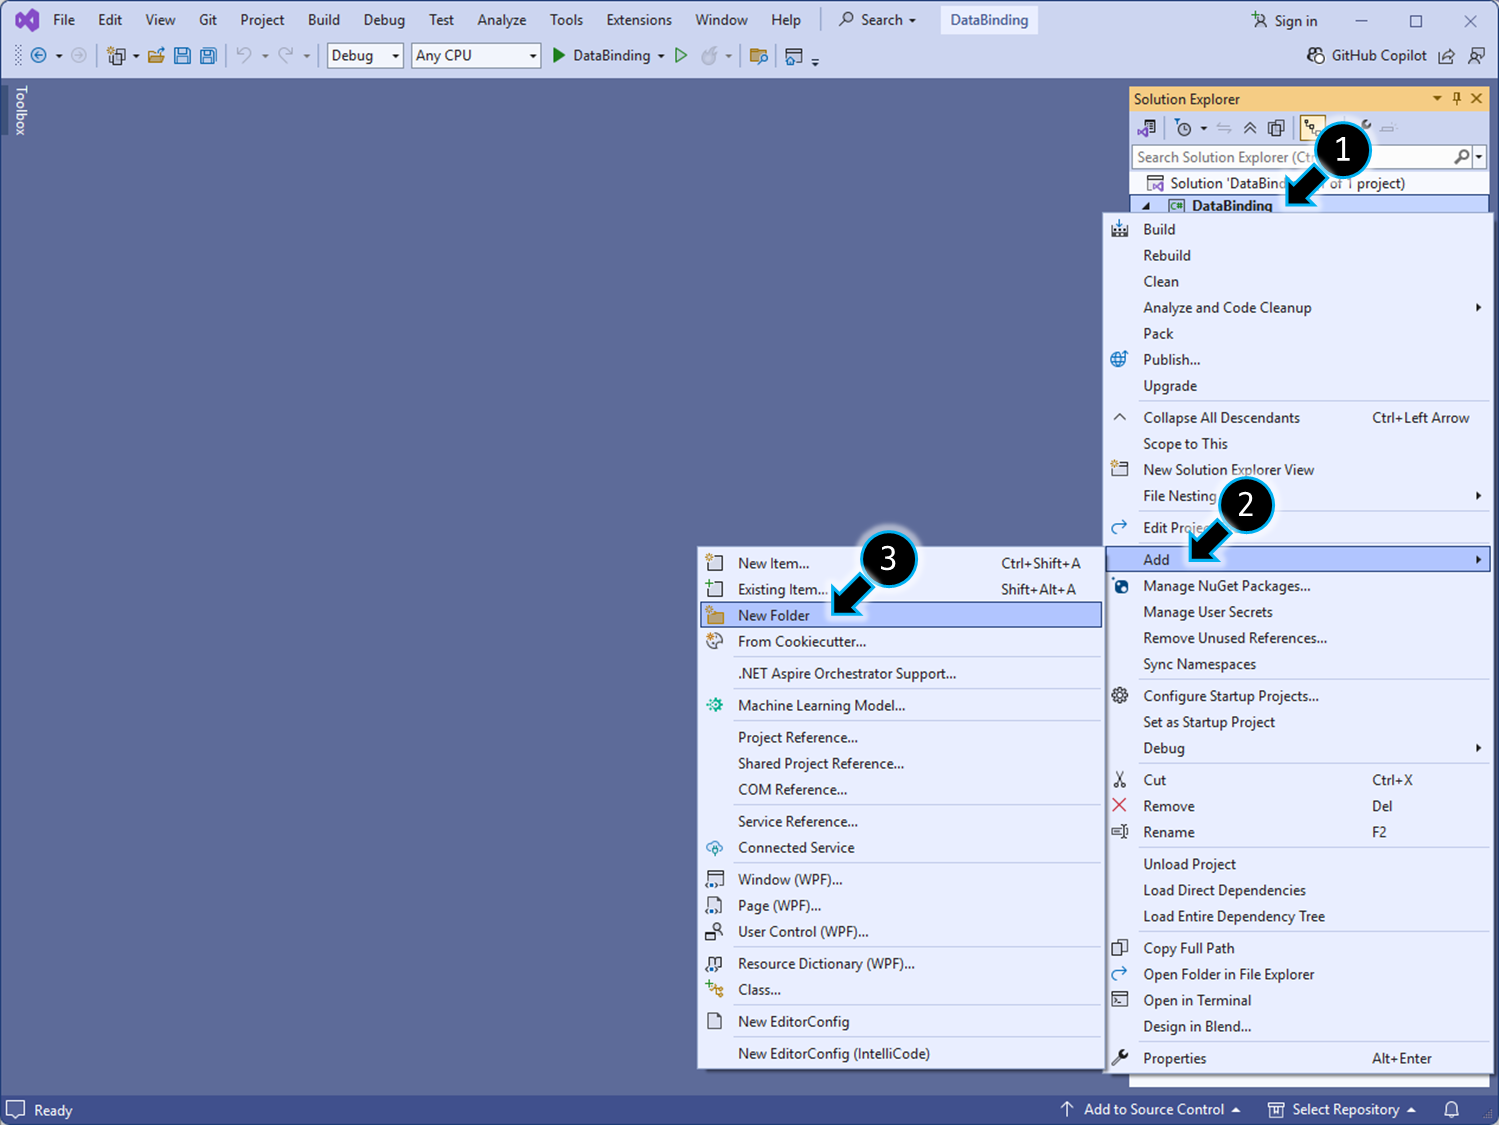Click the Open File folder icon
The height and width of the screenshot is (1125, 1499).
(156, 56)
